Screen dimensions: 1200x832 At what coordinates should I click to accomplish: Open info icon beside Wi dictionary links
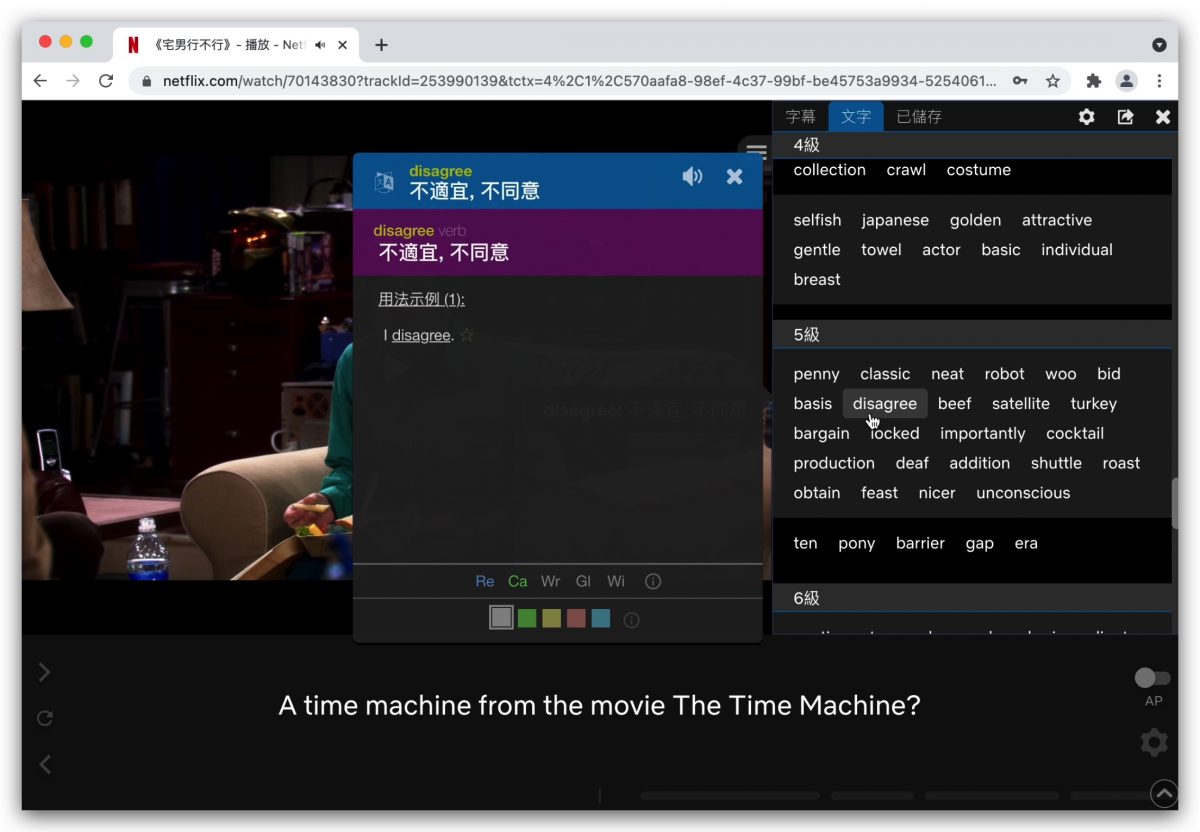(x=653, y=581)
